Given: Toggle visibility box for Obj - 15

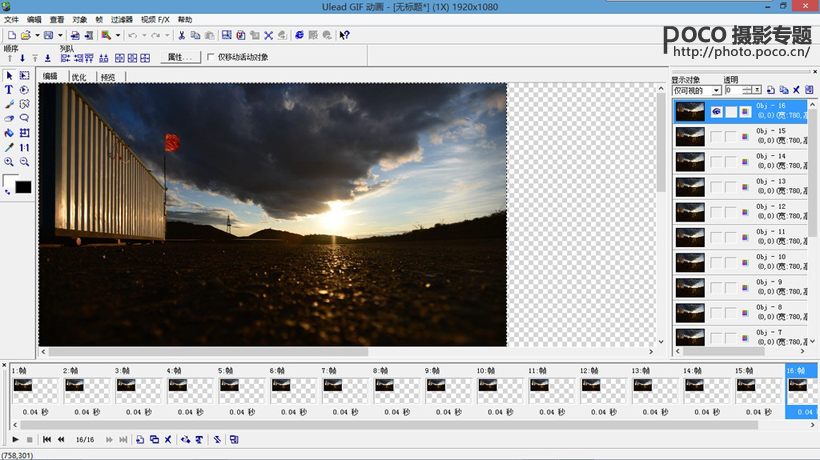Looking at the screenshot, I should (716, 137).
